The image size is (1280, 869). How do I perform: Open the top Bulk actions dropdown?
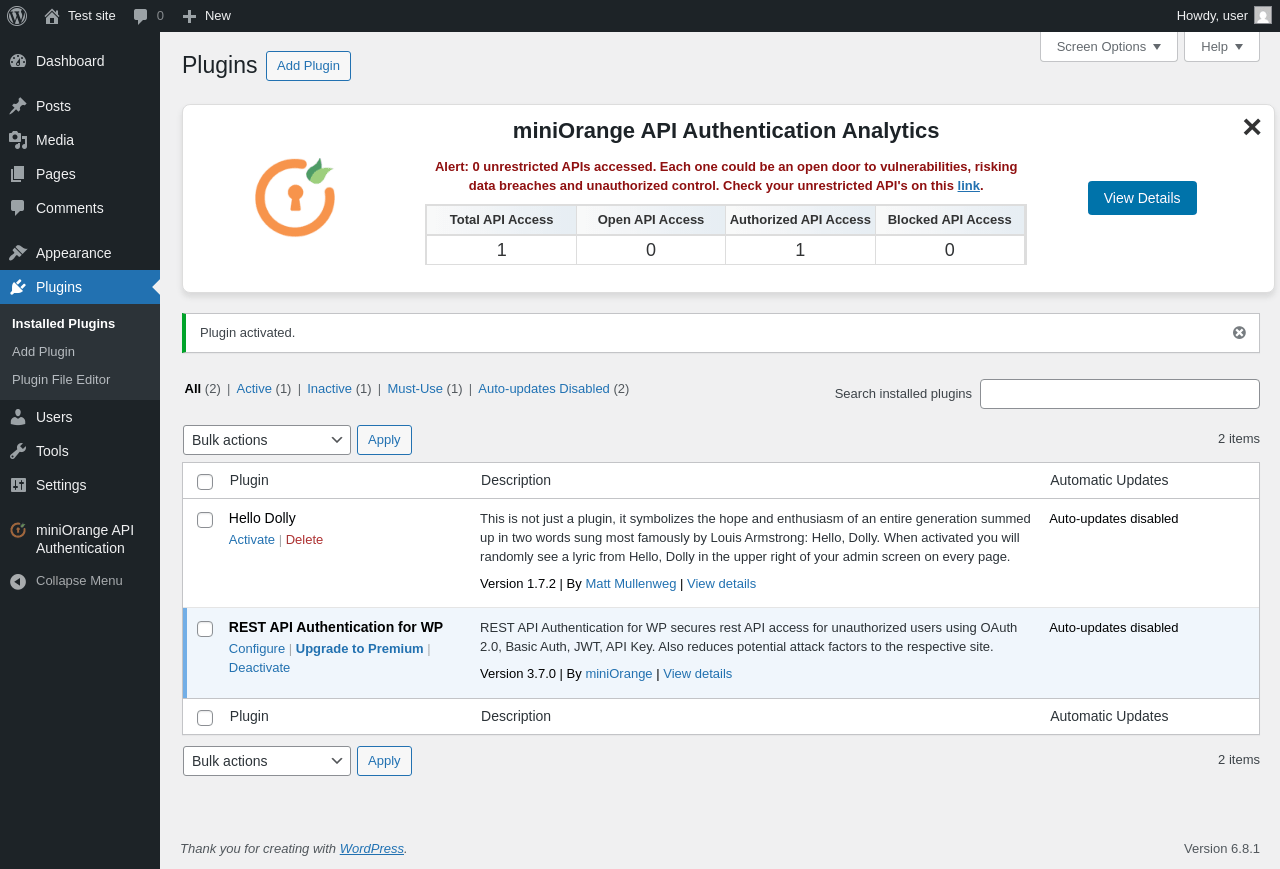[266, 440]
